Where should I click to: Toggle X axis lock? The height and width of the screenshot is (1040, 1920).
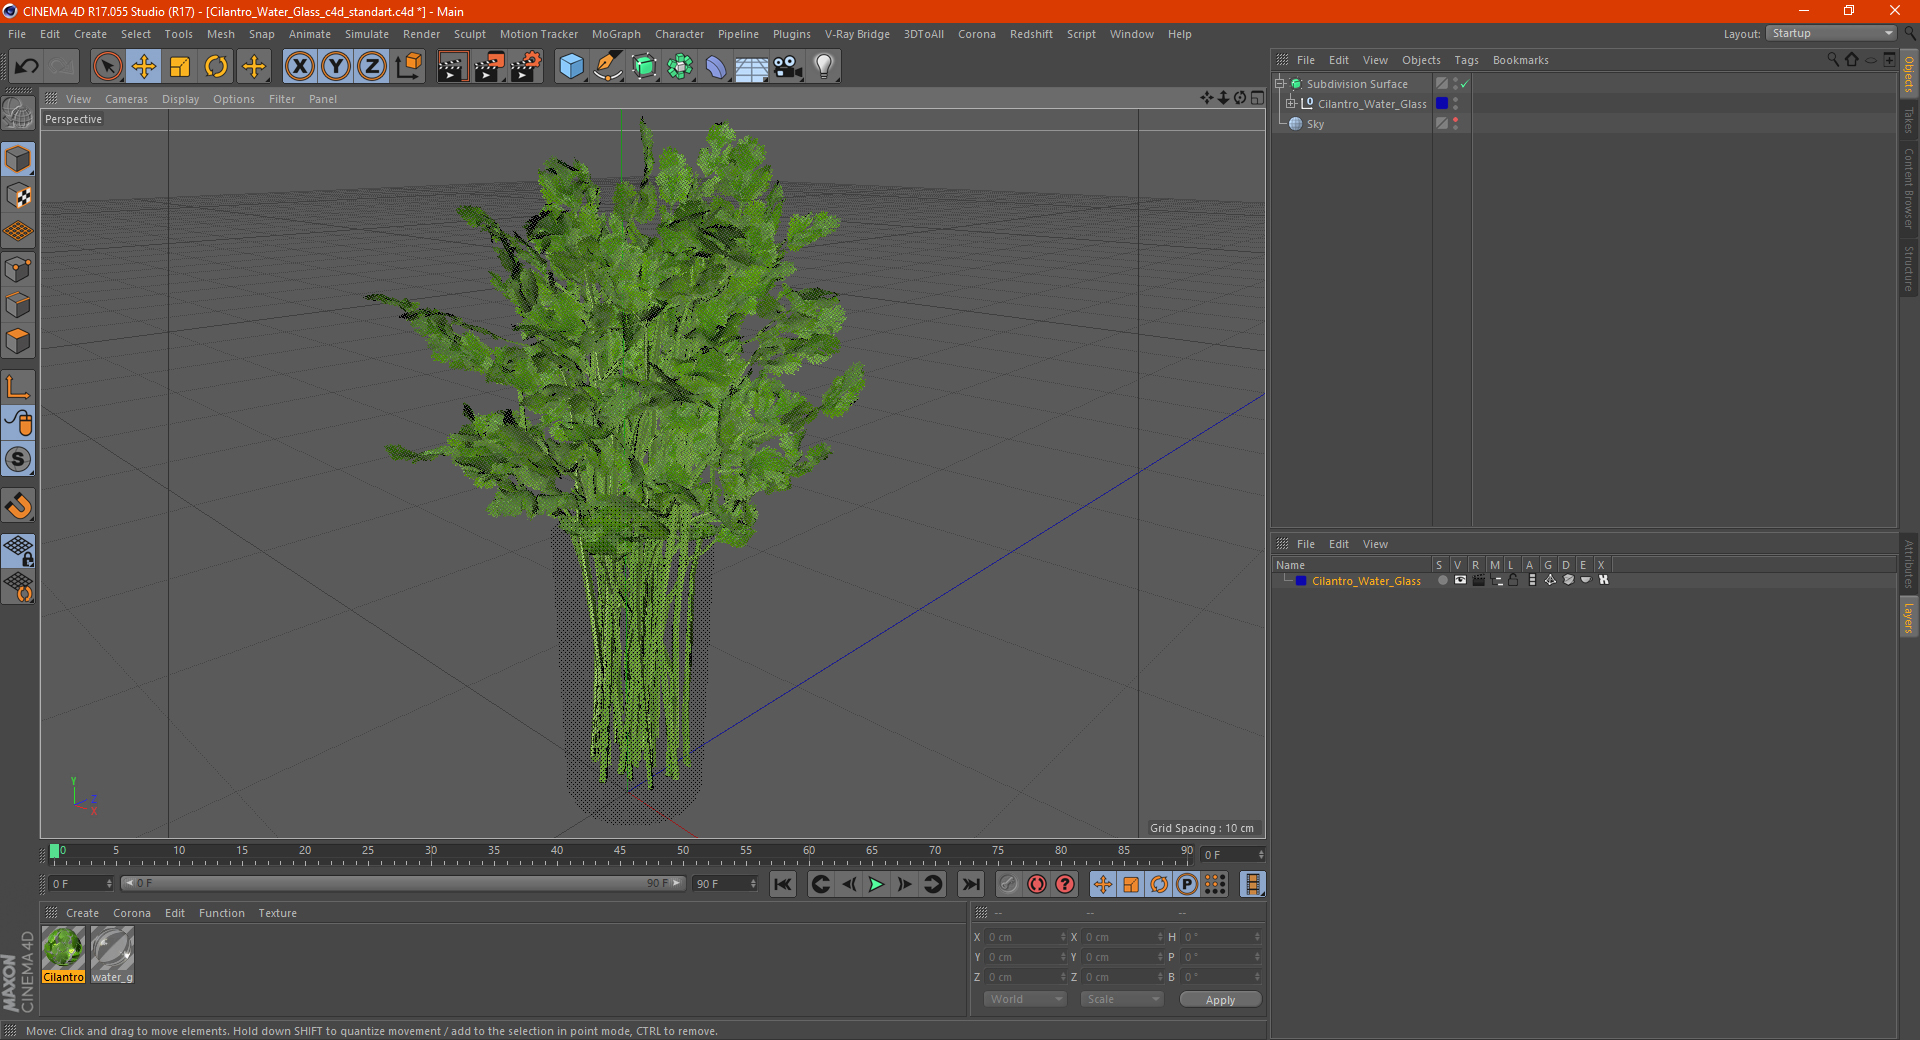coord(299,67)
